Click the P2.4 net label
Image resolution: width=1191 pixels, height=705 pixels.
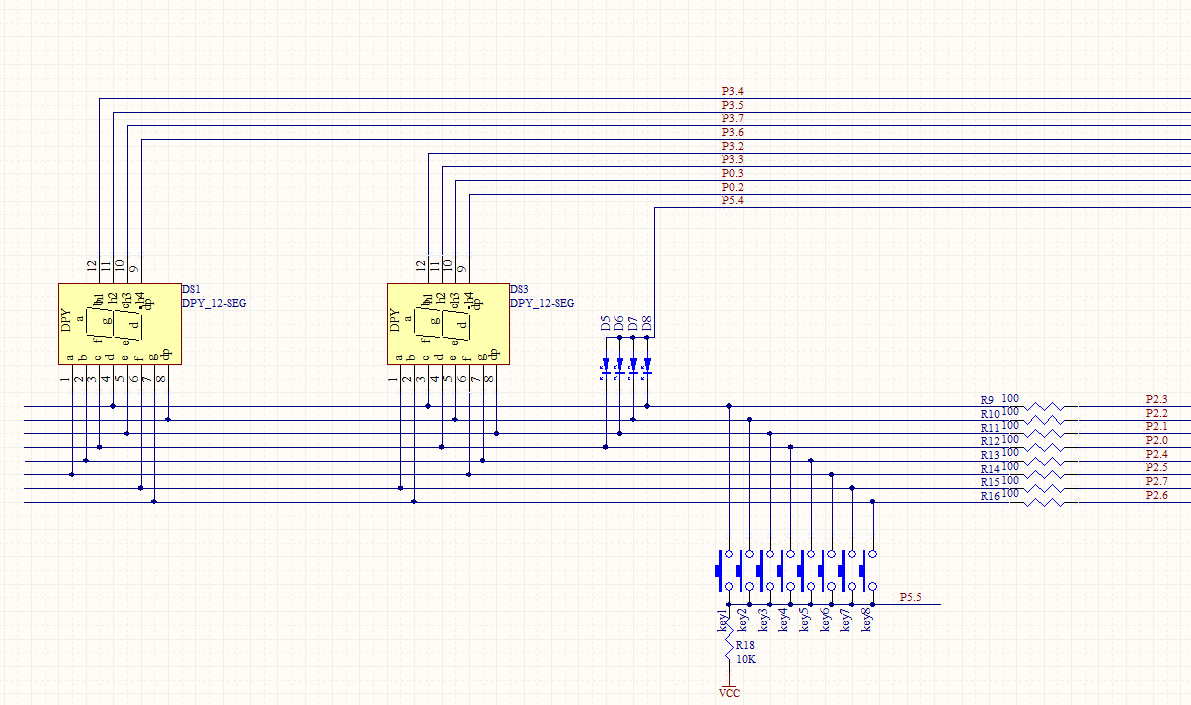(x=1157, y=454)
